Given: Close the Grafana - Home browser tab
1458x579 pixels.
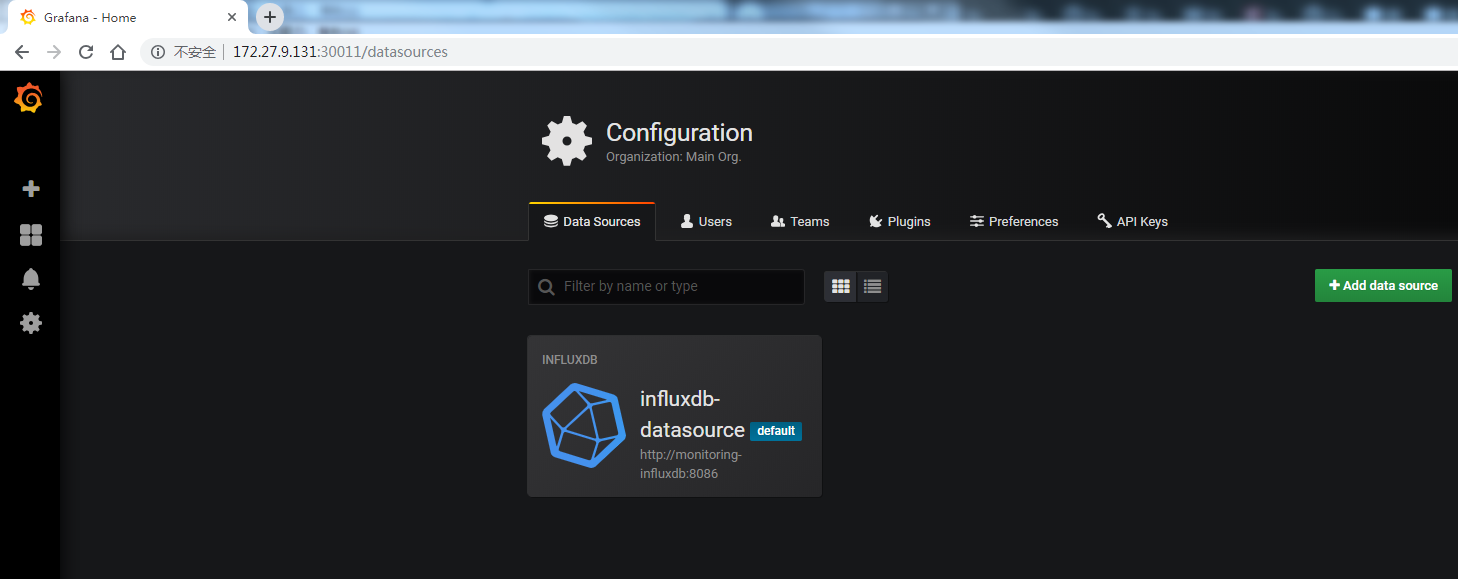Looking at the screenshot, I should point(232,17).
